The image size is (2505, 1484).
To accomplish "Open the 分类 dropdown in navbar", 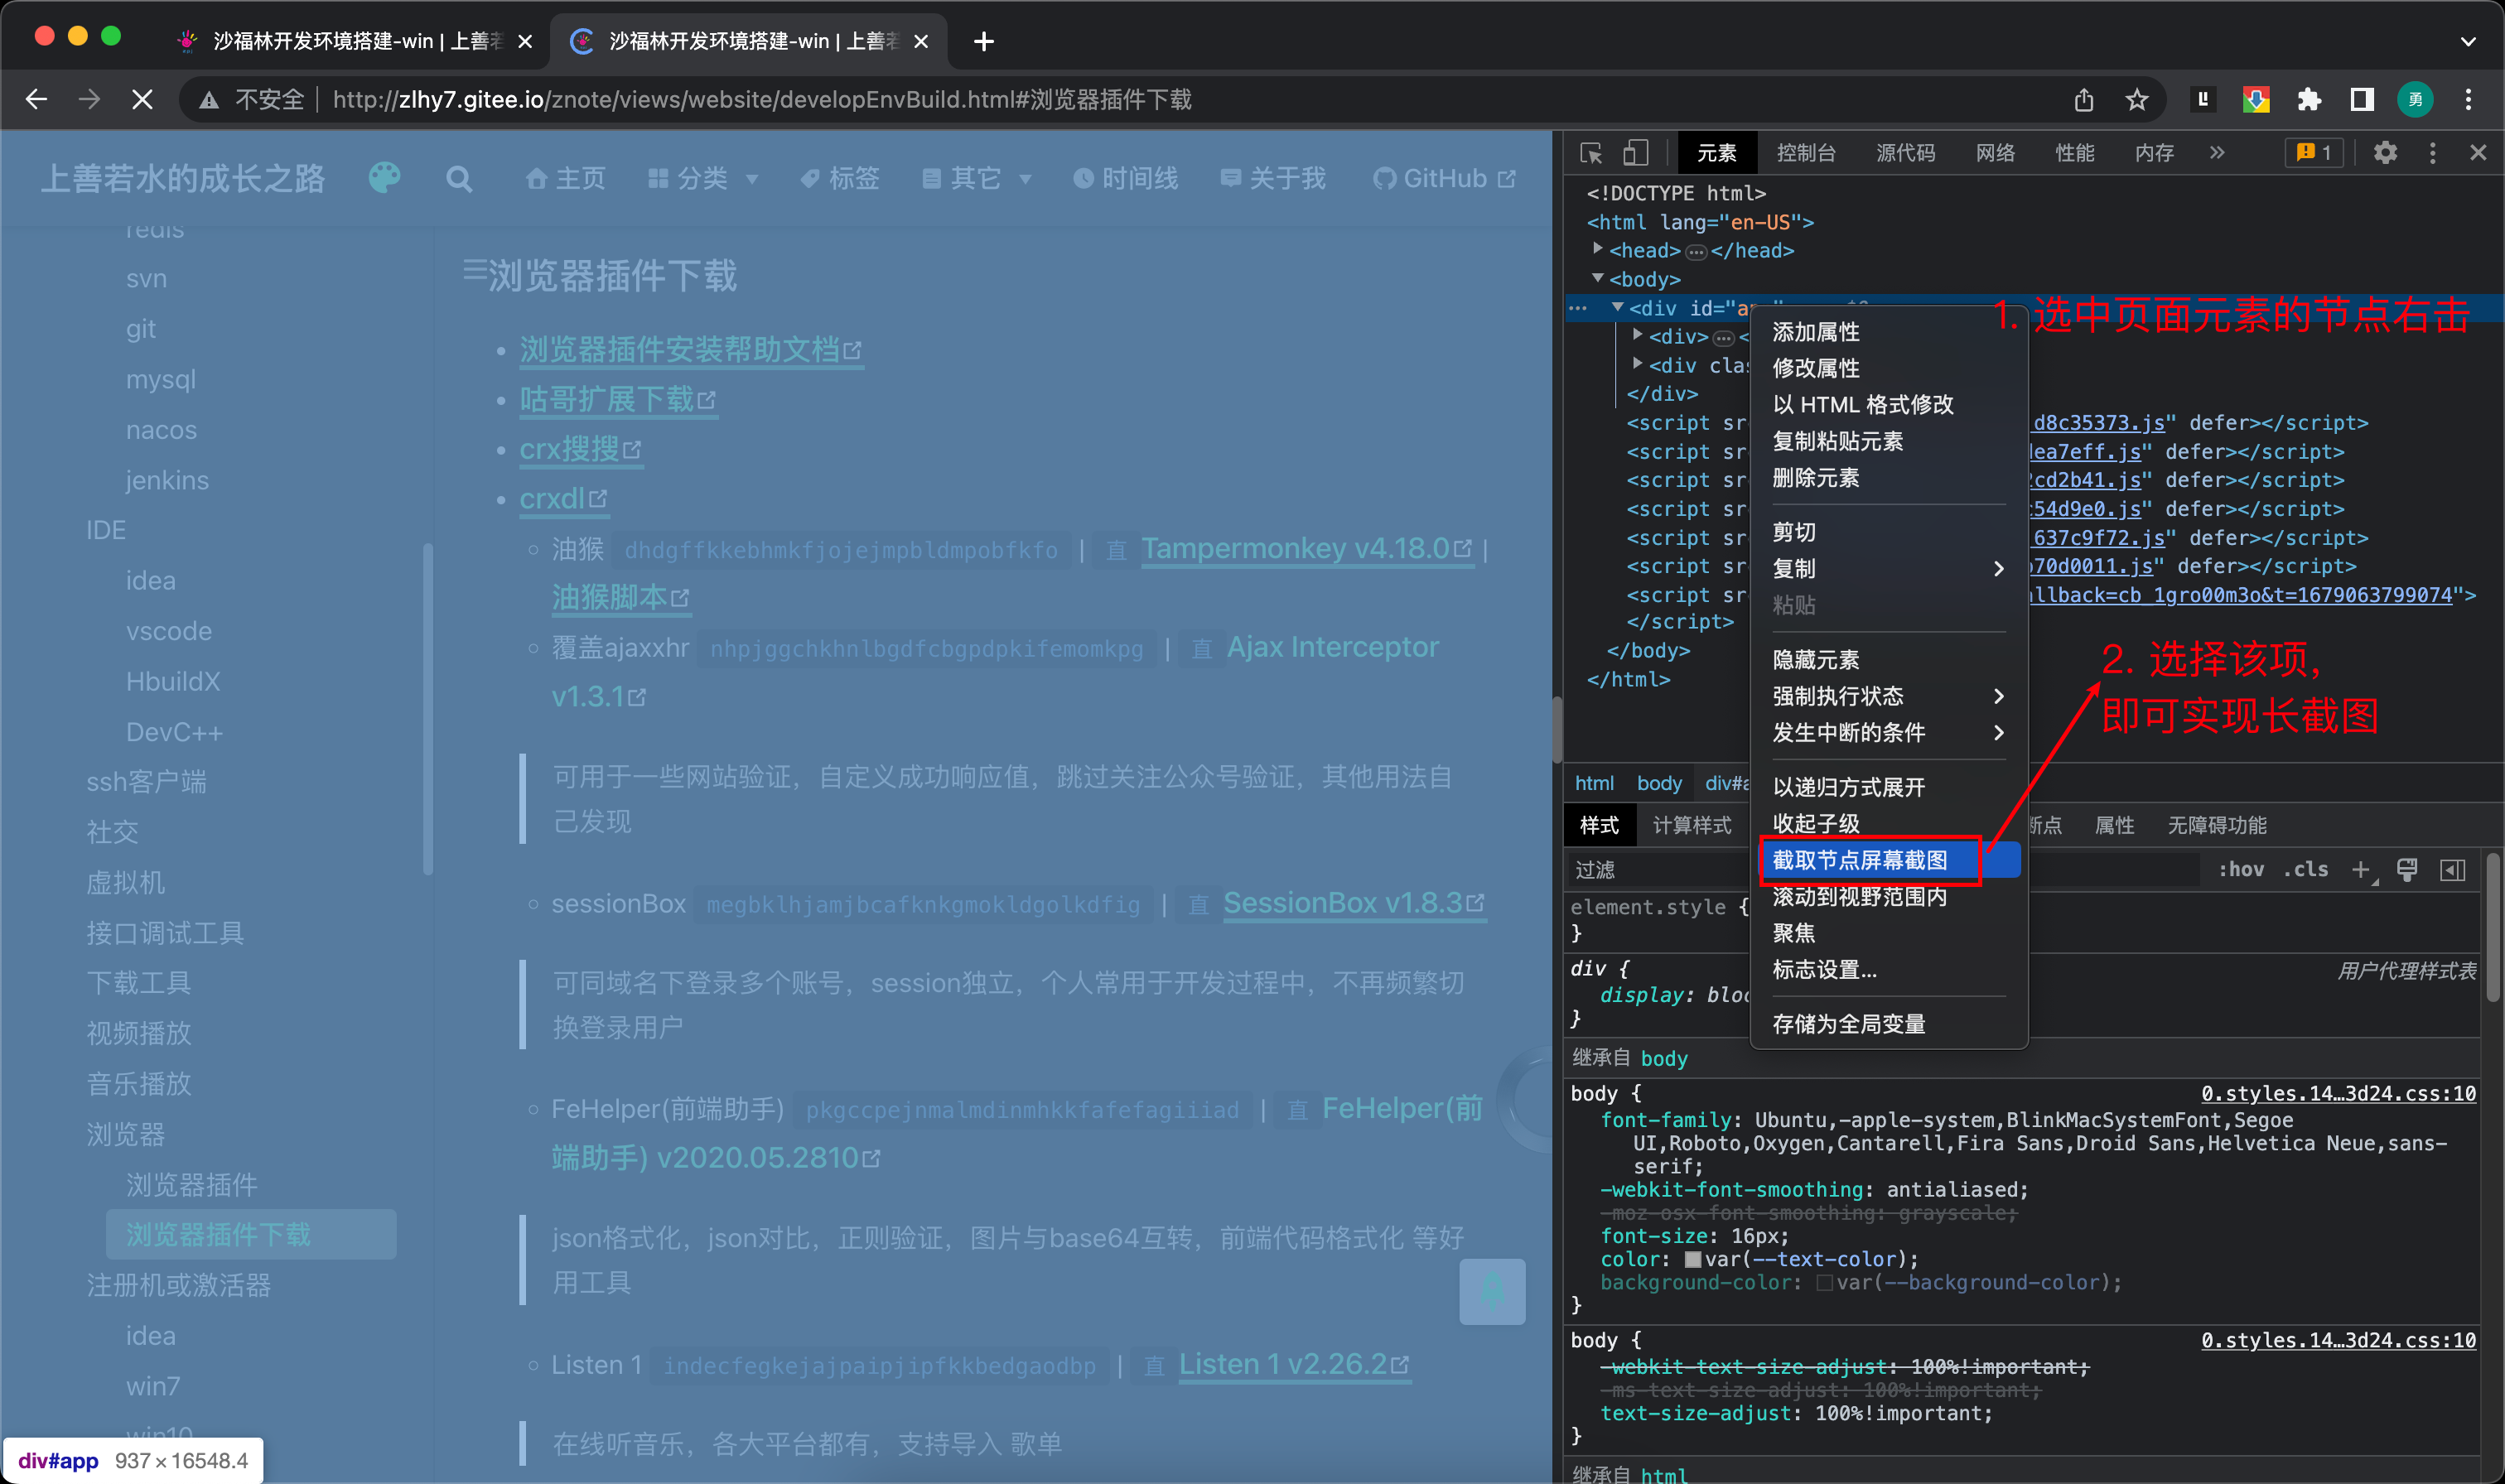I will pyautogui.click(x=704, y=179).
